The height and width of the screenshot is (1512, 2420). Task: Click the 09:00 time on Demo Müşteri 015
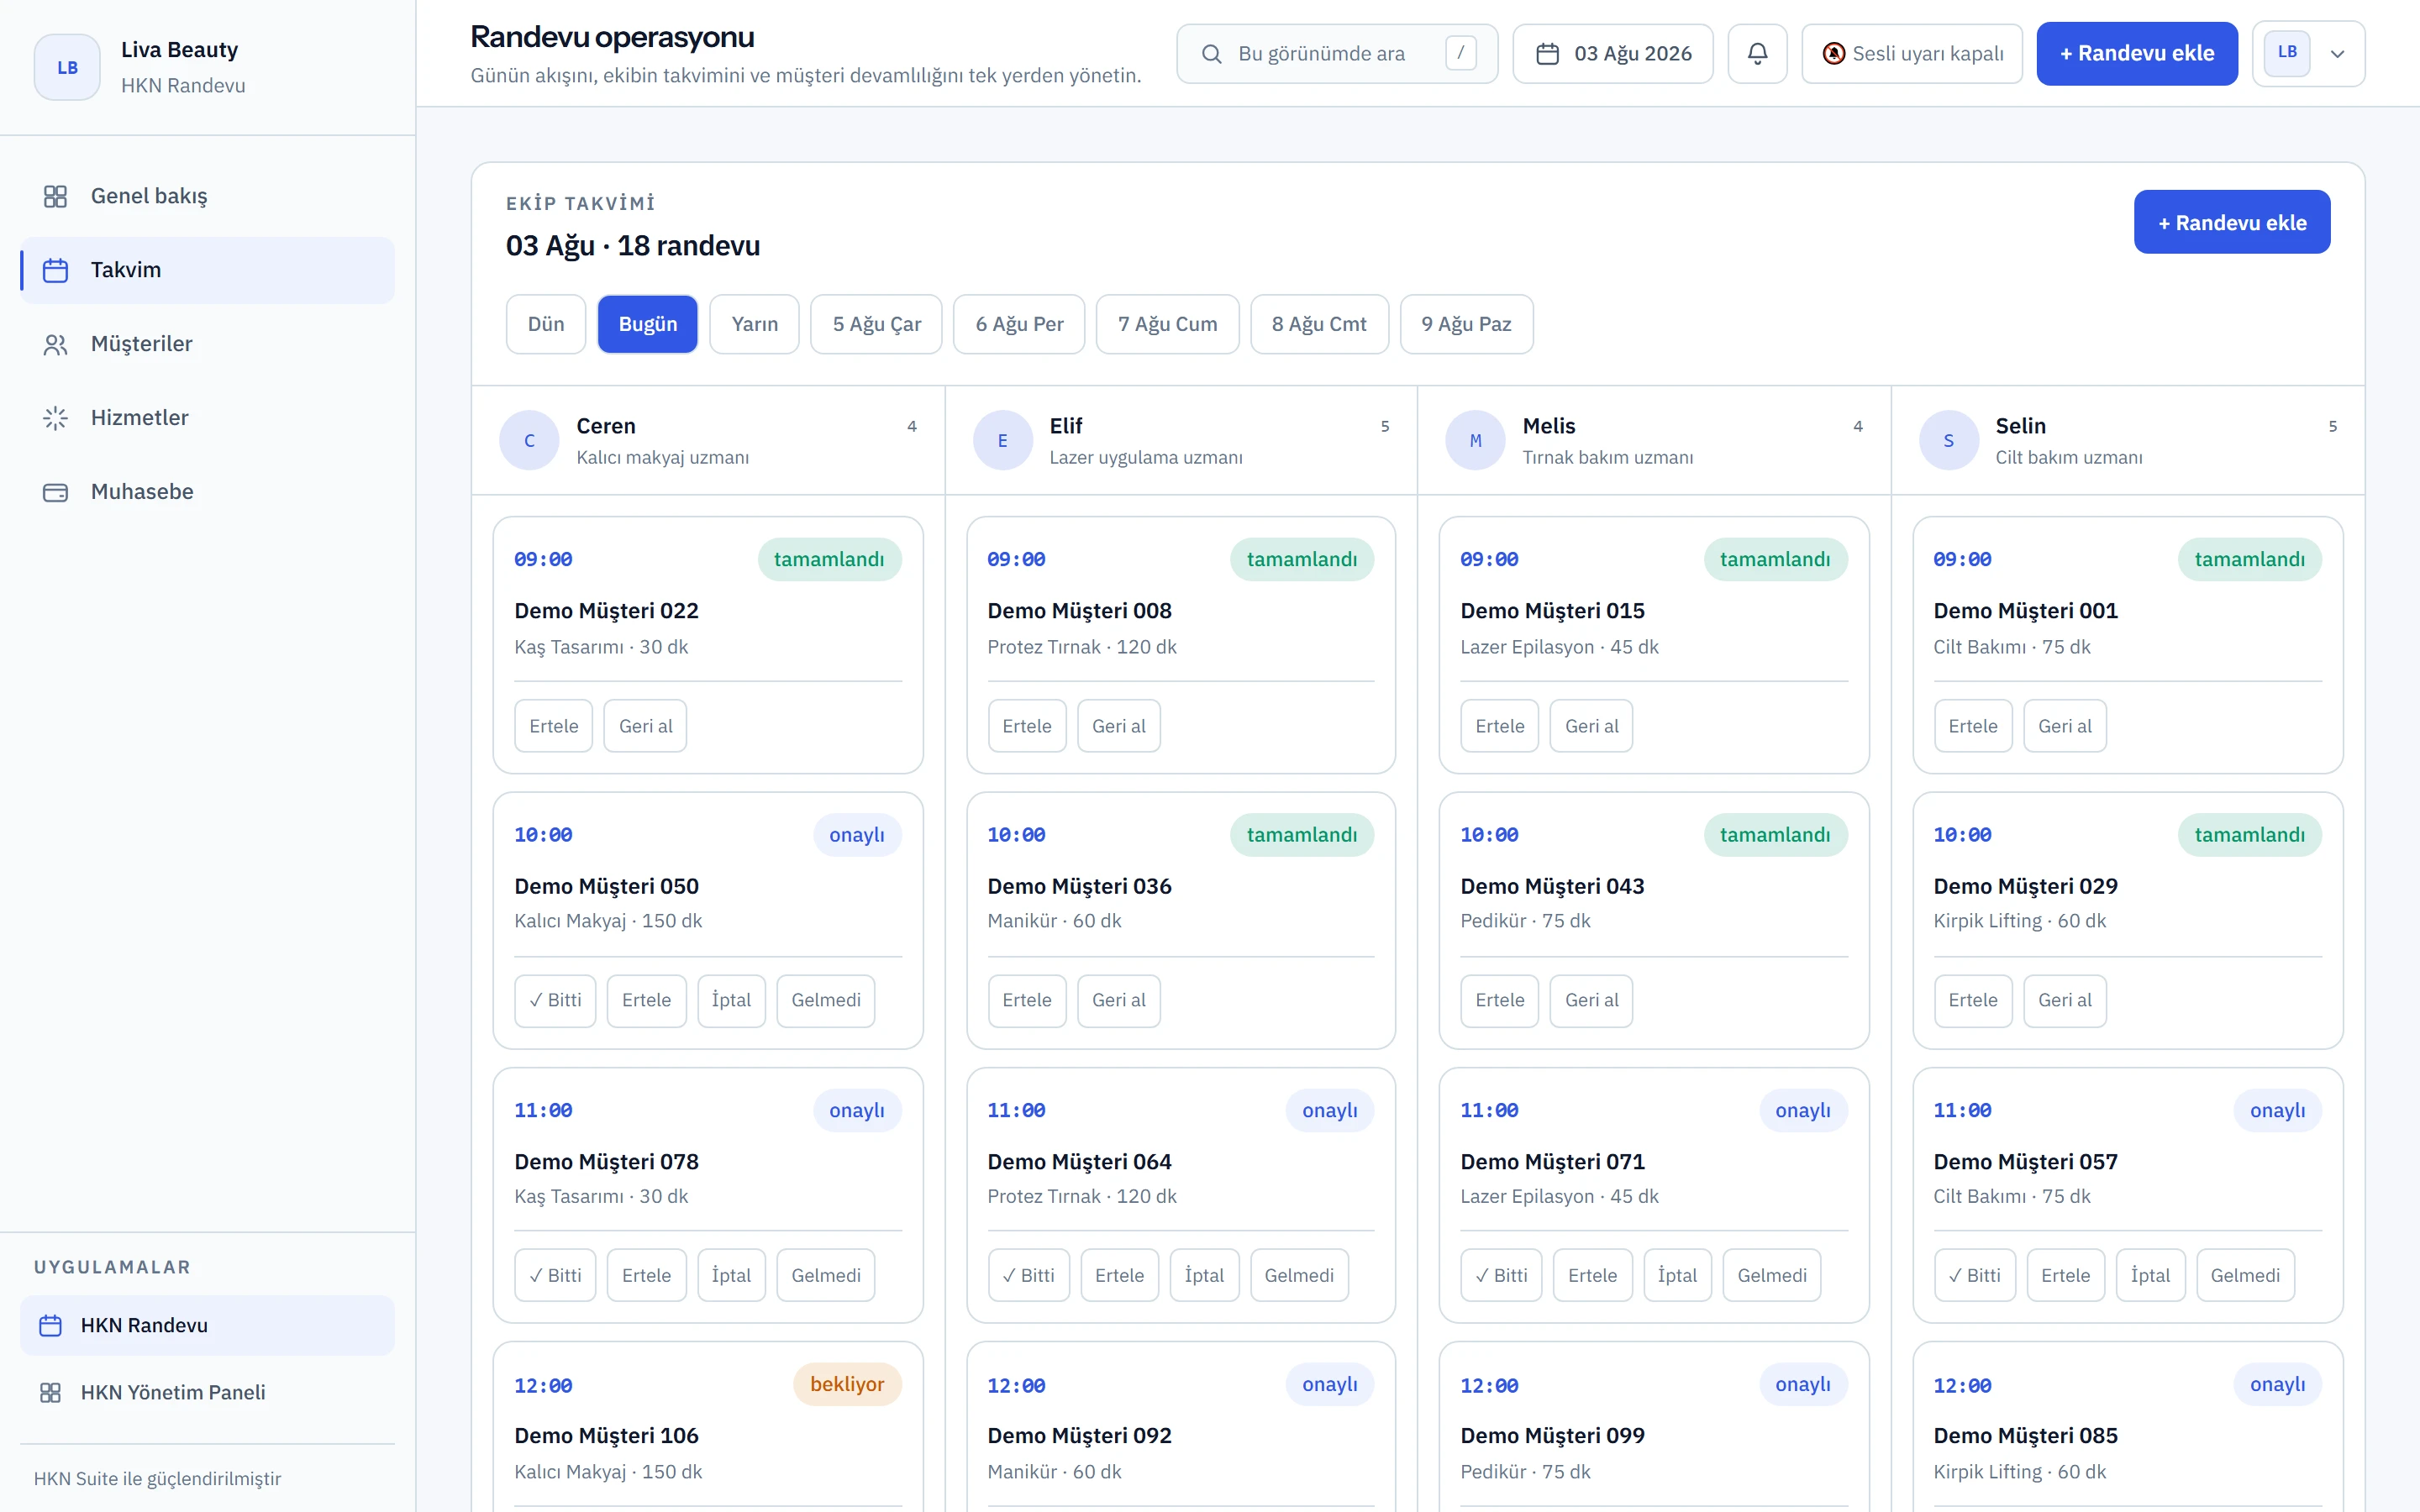pos(1489,559)
